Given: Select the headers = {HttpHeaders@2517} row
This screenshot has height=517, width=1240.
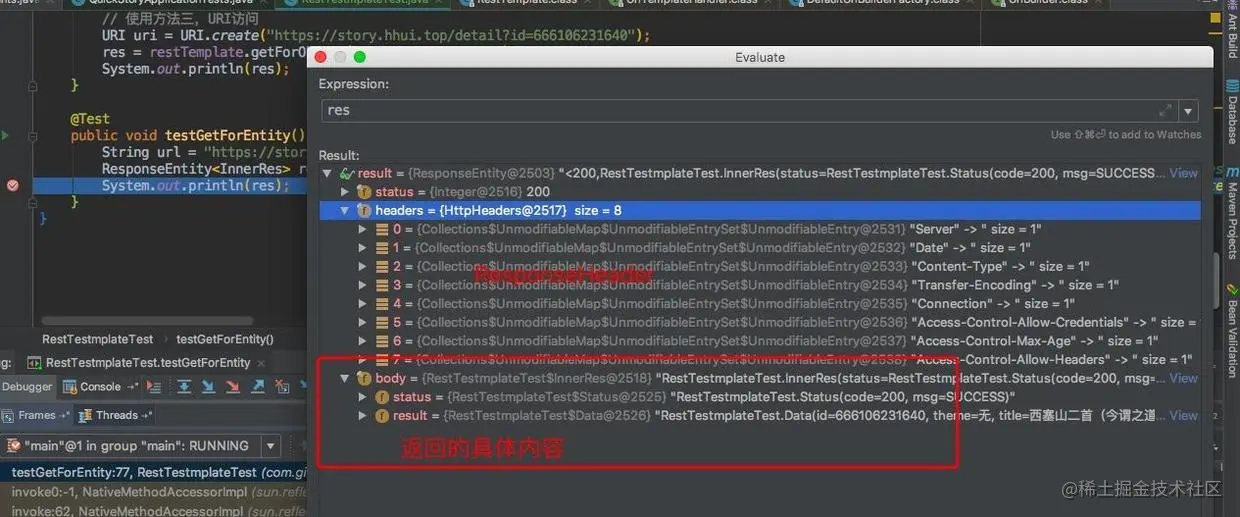Looking at the screenshot, I should pos(759,210).
